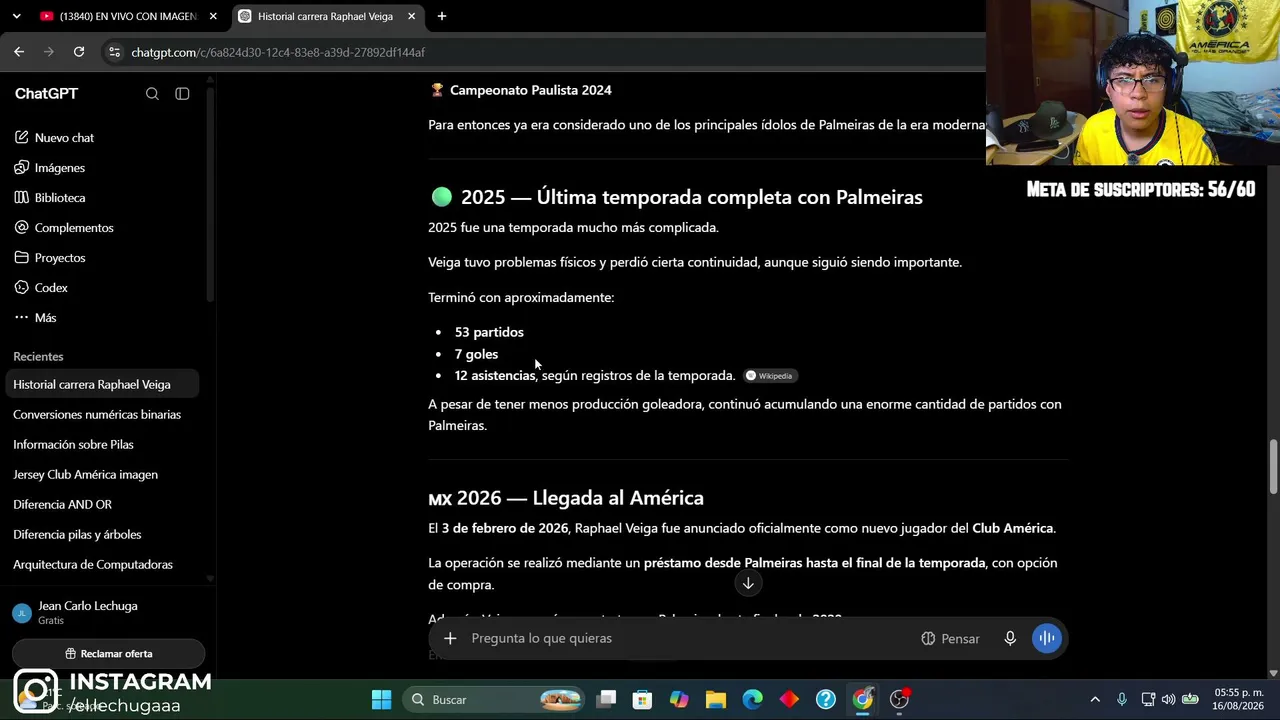Image resolution: width=1280 pixels, height=720 pixels.
Task: Click the bold '3 de febrero de 2026' text
Action: click(x=505, y=528)
